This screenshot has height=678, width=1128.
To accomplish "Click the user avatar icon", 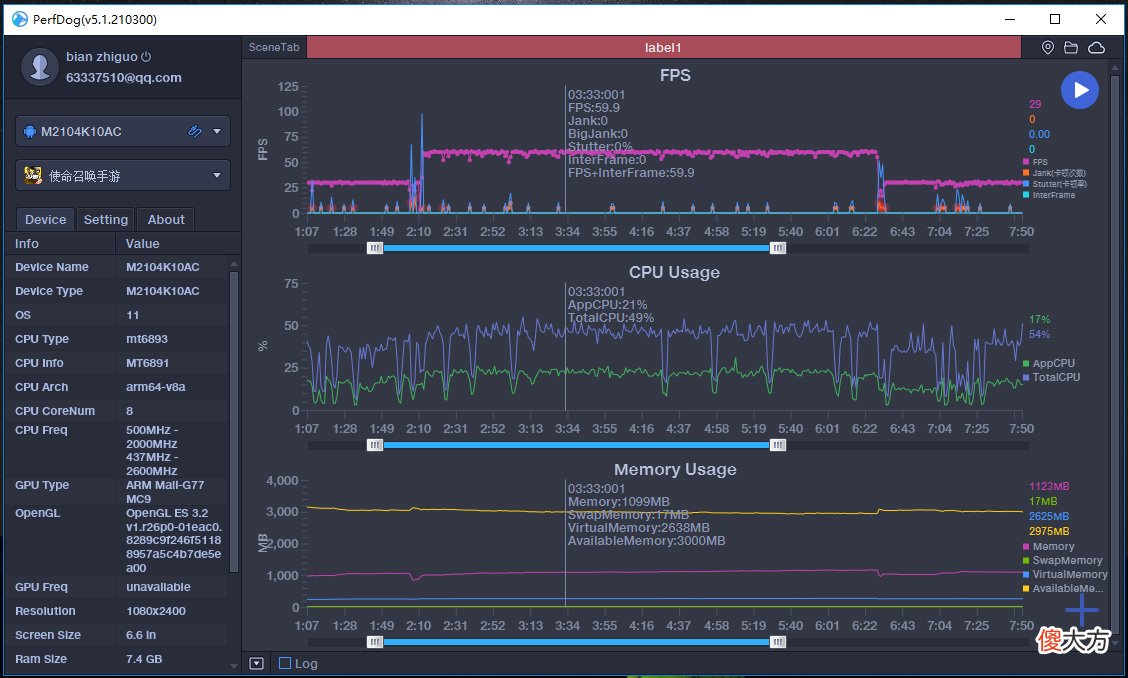I will (x=40, y=67).
